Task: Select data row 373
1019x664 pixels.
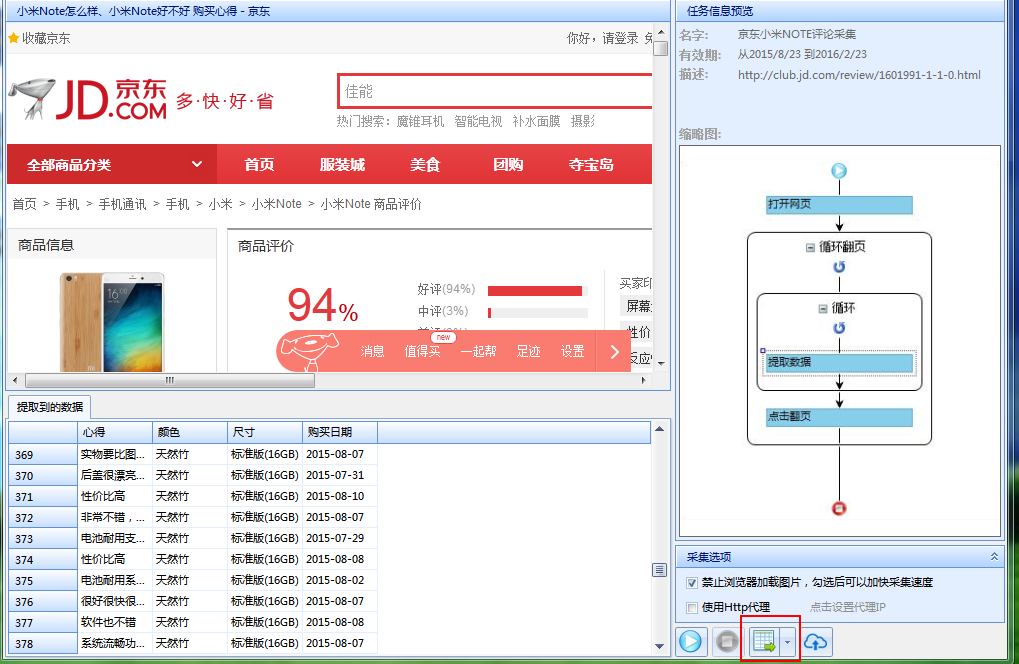Action: (x=43, y=539)
